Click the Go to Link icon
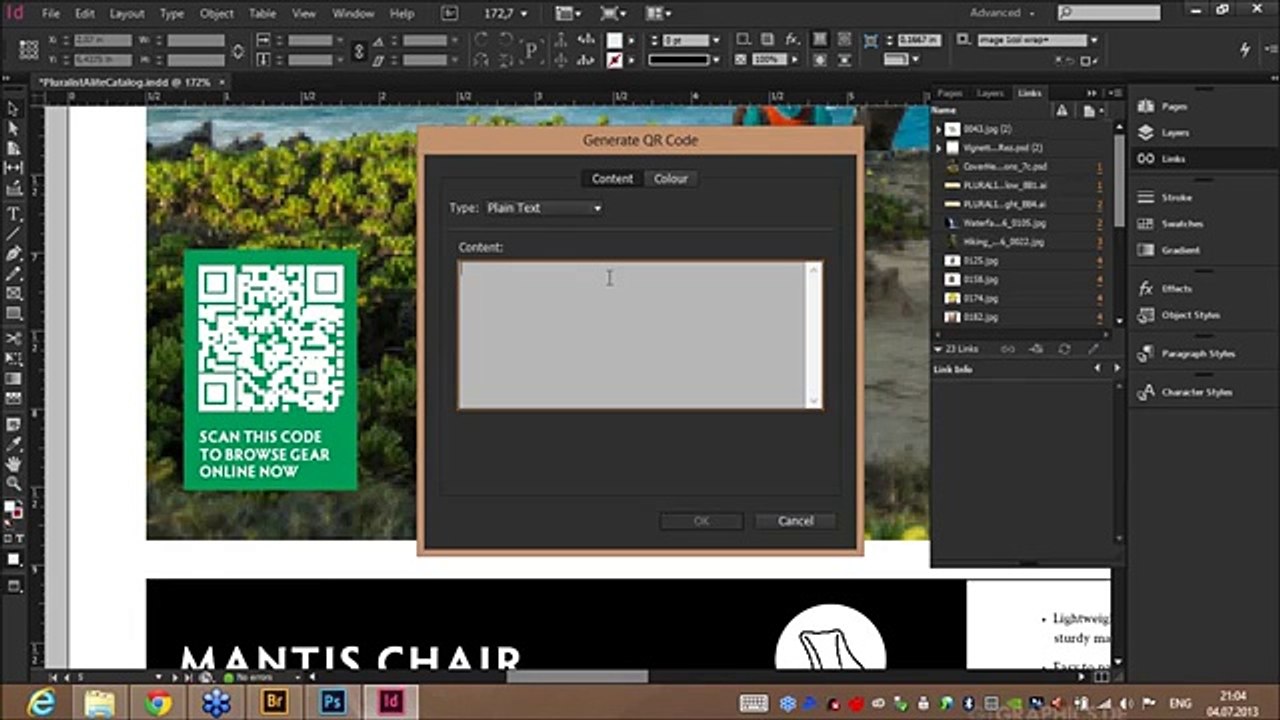 pyautogui.click(x=1036, y=349)
